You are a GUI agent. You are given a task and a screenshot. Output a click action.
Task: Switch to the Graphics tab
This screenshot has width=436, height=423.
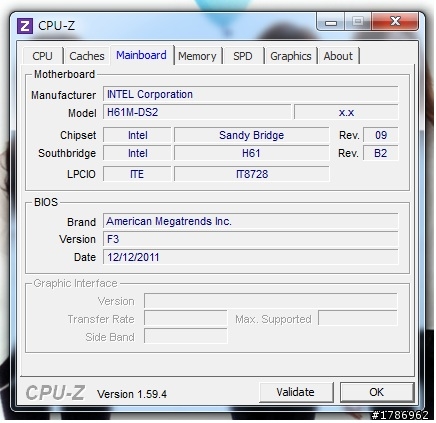point(291,56)
